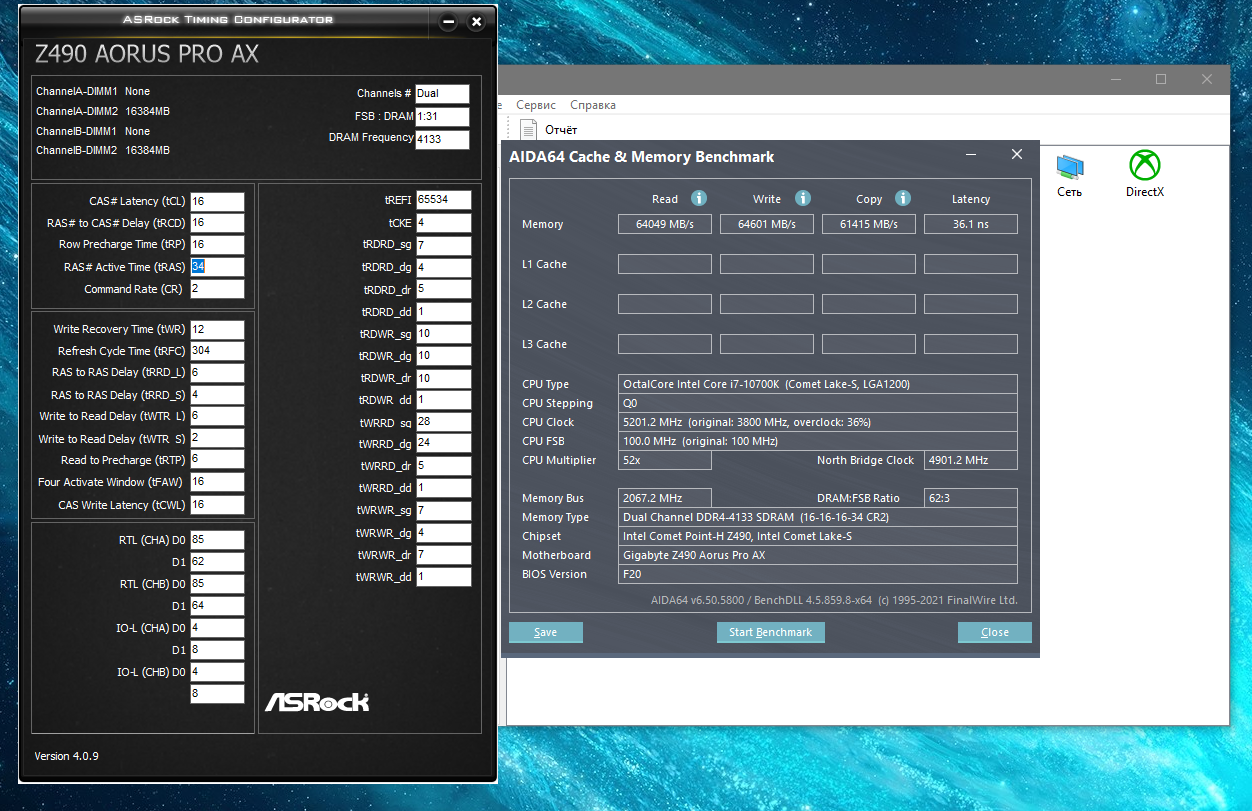The height and width of the screenshot is (811, 1252).
Task: Minimize the ASRock Timing Configurator window
Action: pyautogui.click(x=448, y=21)
